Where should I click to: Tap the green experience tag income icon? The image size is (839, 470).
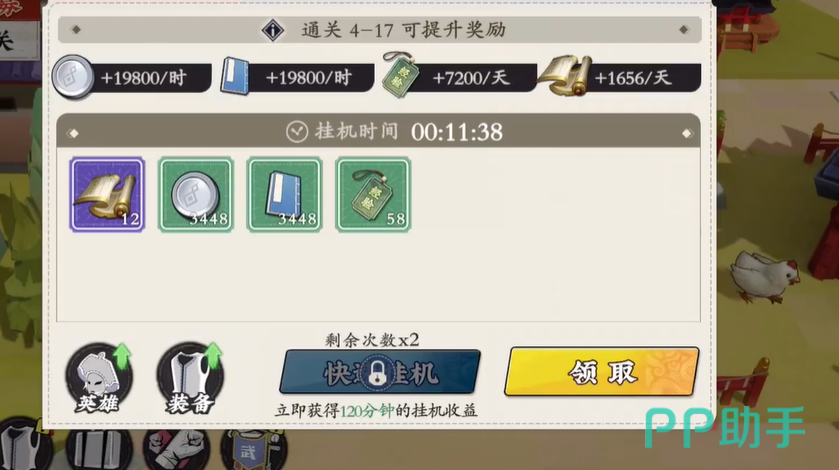(401, 74)
